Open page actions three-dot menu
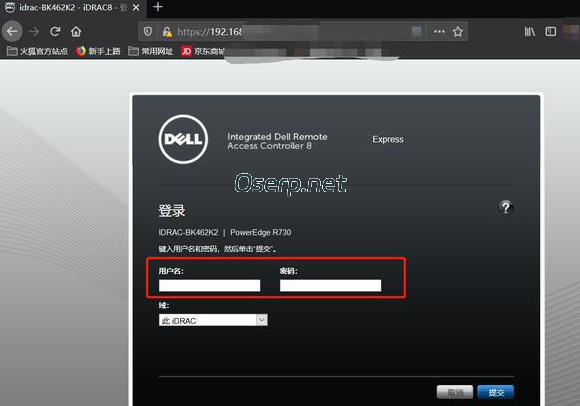The width and height of the screenshot is (580, 406). click(439, 31)
